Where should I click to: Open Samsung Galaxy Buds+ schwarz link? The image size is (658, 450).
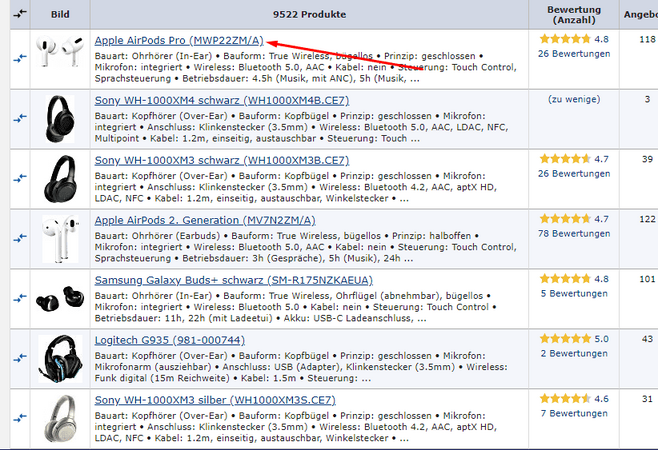pos(233,280)
